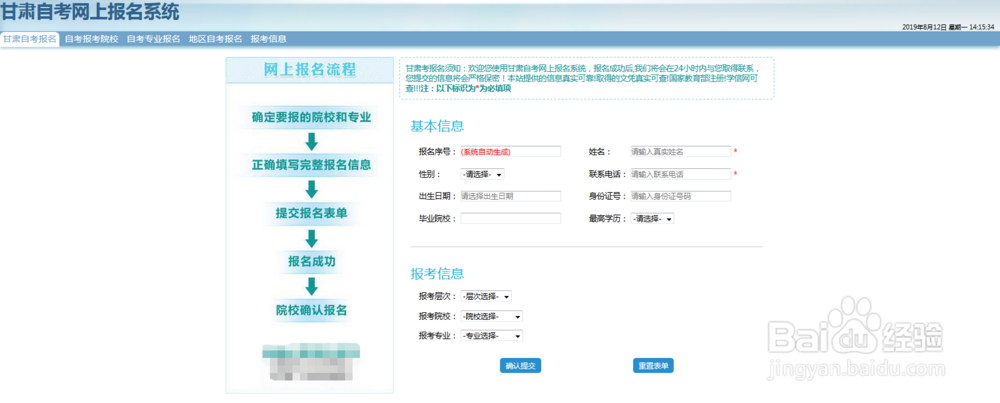Expand the 报考院校 school dropdown

[491, 316]
